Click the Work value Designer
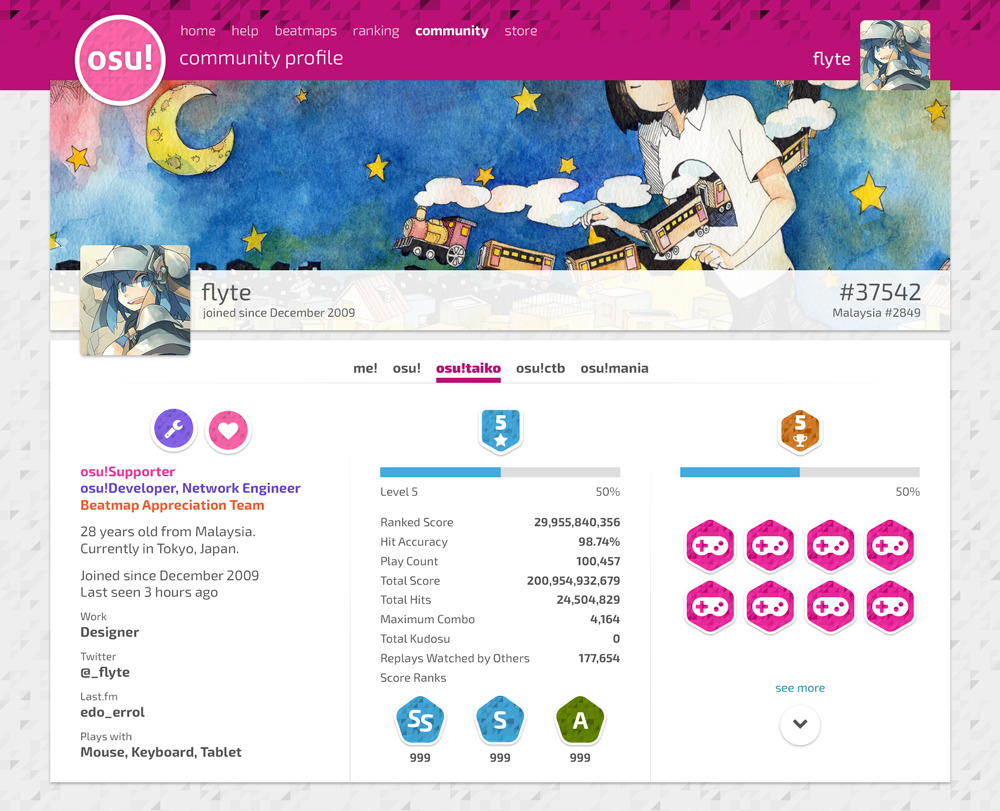This screenshot has height=811, width=1000. pyautogui.click(x=110, y=632)
